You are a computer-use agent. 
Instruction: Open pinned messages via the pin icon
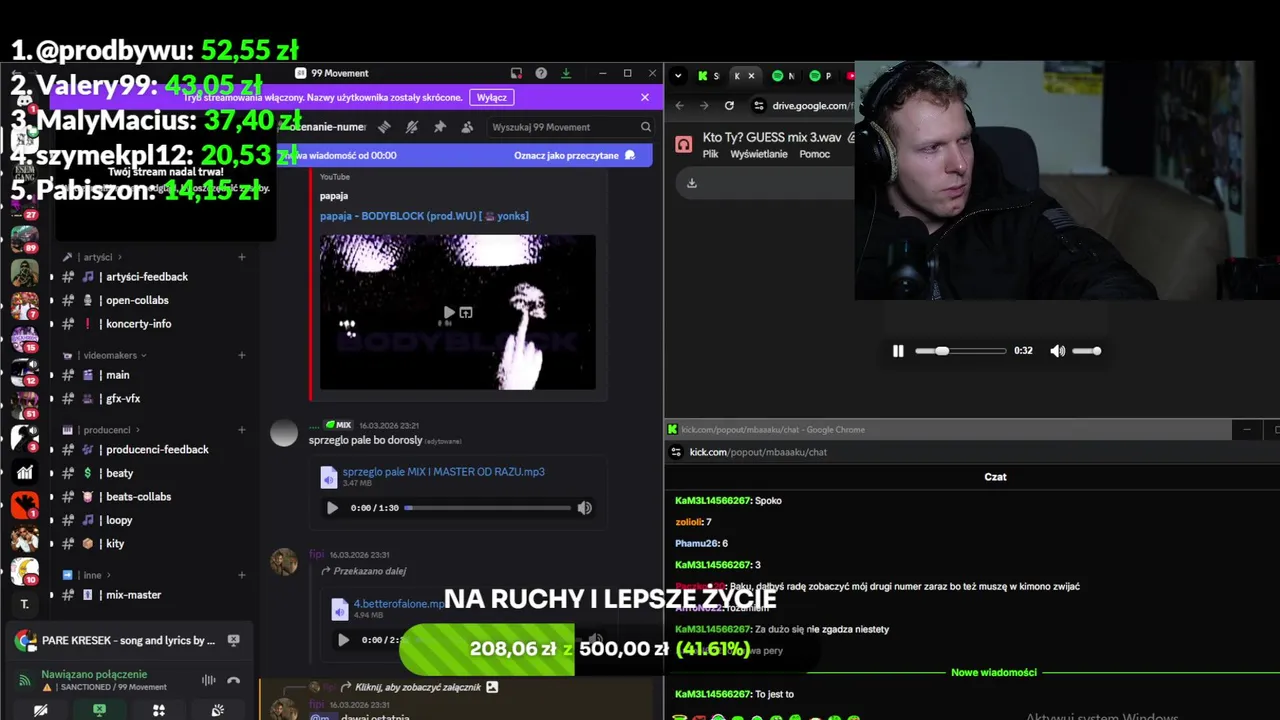coord(439,127)
